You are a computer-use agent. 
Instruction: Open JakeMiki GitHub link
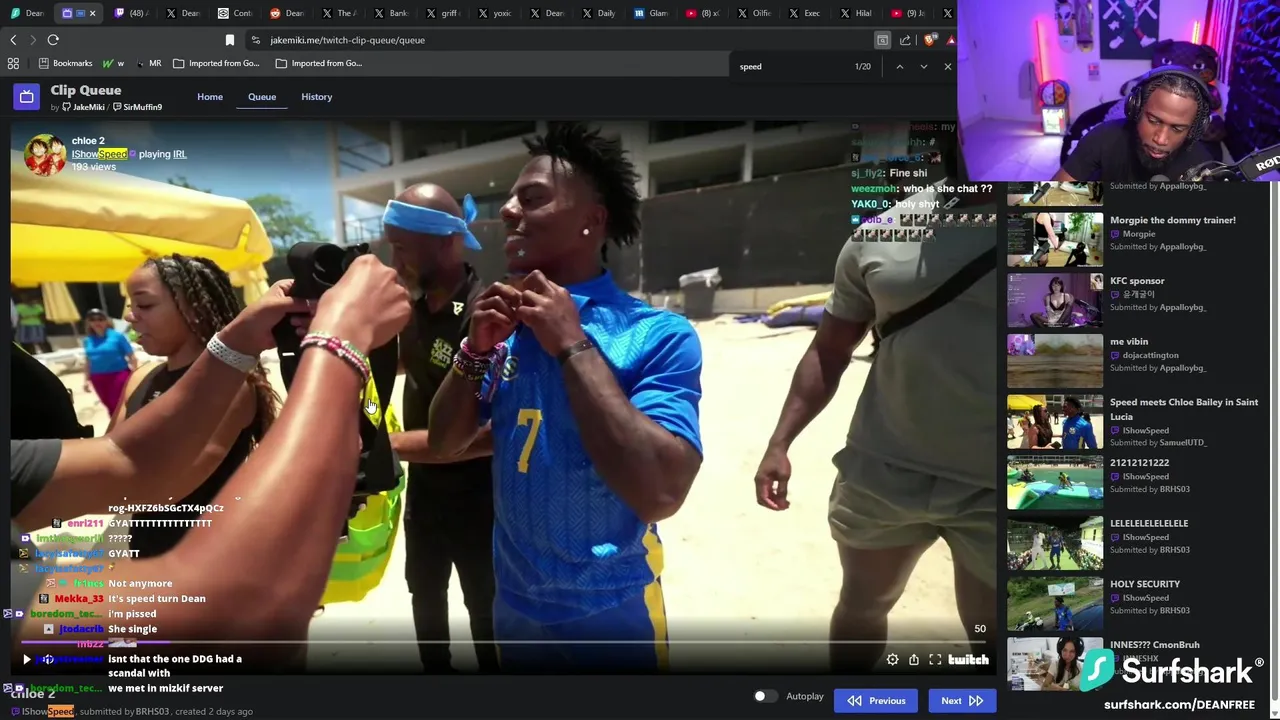click(83, 107)
